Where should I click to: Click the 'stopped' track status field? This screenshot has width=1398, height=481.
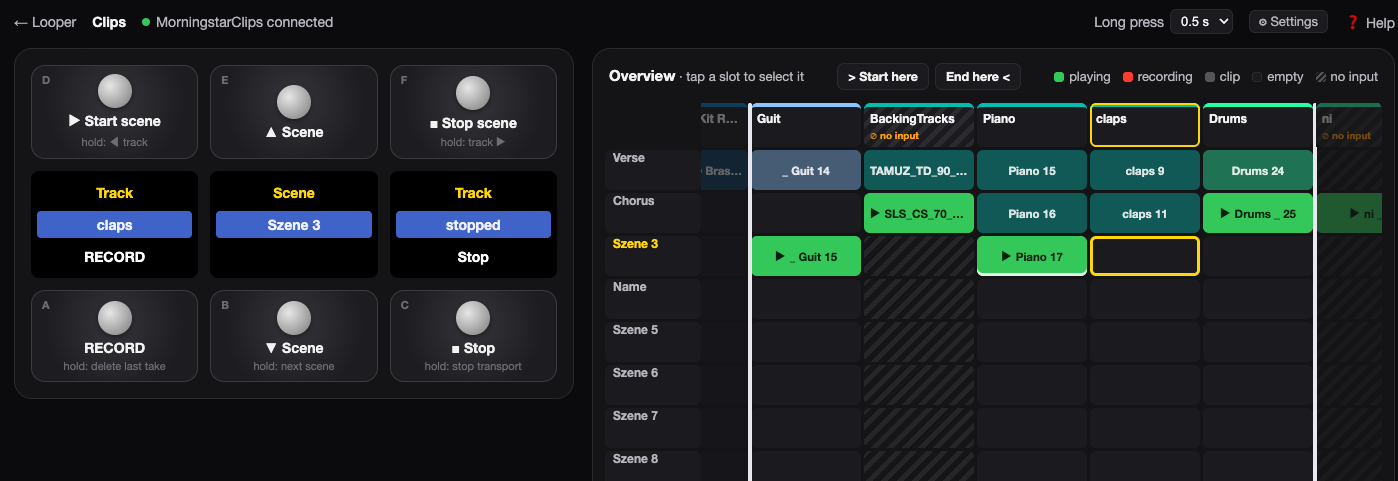[473, 225]
